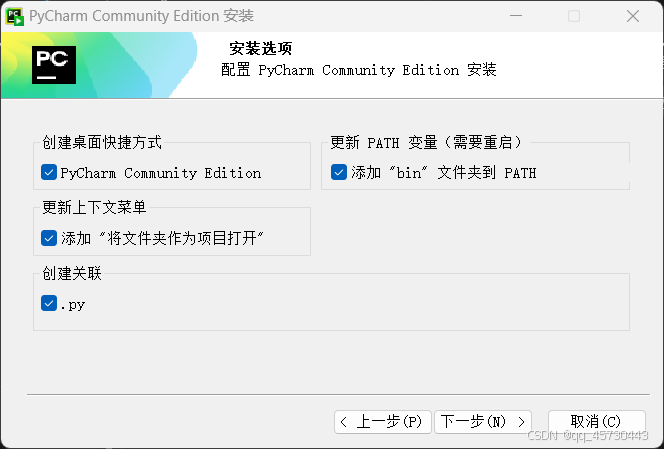The width and height of the screenshot is (664, 449).
Task: Click the 安装选项 heading text
Action: tap(260, 48)
